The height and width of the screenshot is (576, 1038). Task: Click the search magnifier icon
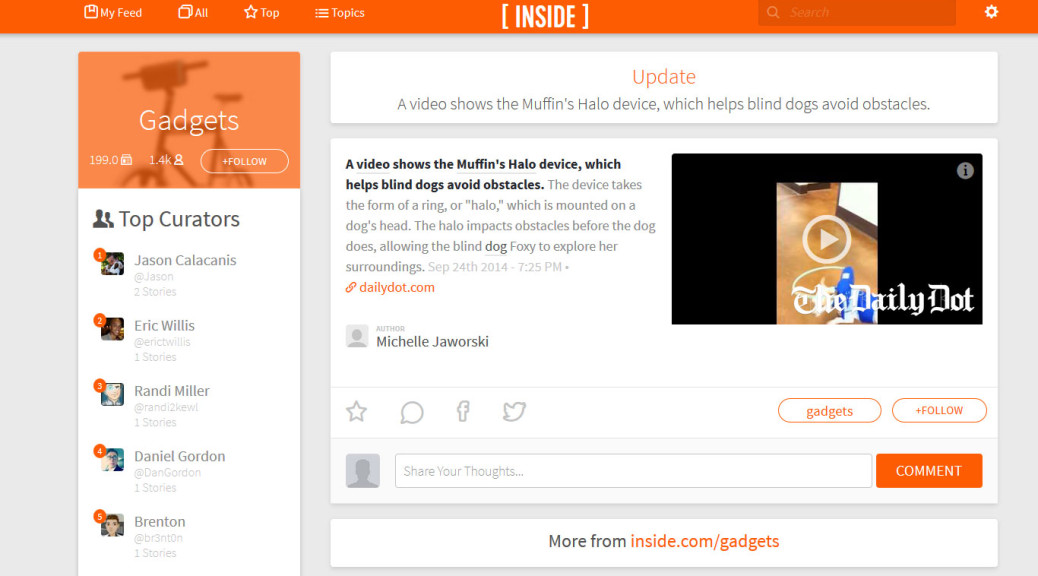point(773,13)
